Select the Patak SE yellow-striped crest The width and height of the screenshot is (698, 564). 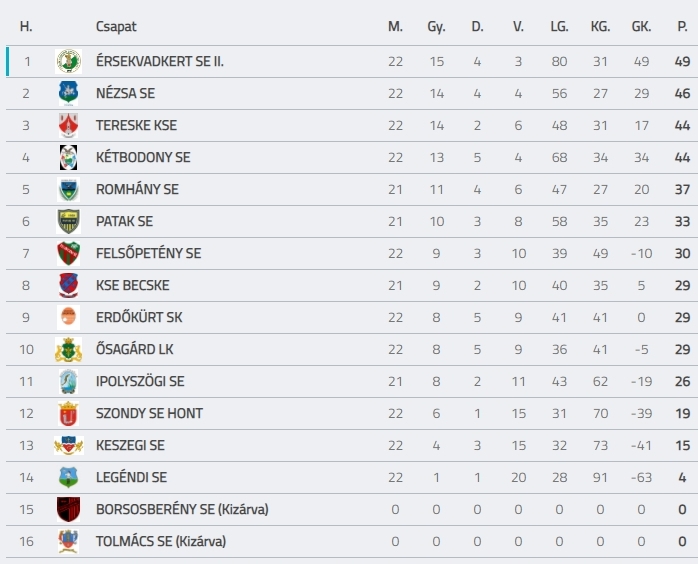pyautogui.click(x=69, y=222)
